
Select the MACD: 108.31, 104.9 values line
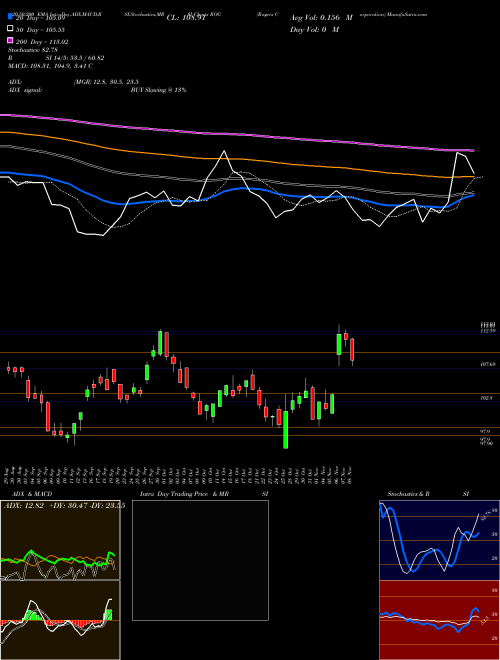tap(51, 66)
